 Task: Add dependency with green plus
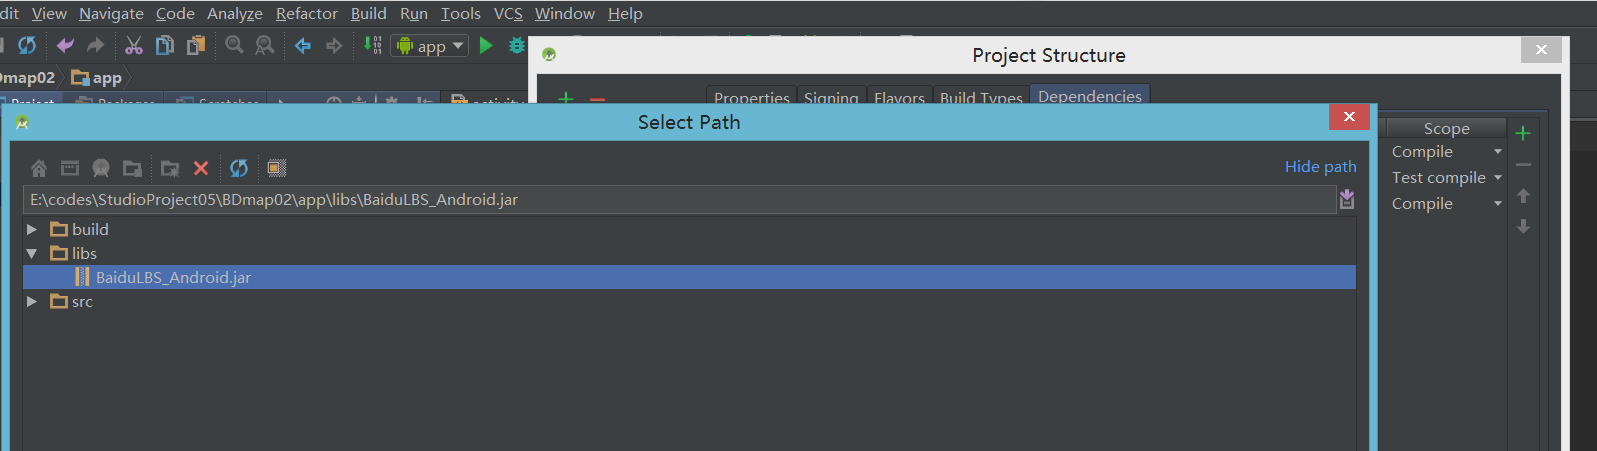(1523, 133)
